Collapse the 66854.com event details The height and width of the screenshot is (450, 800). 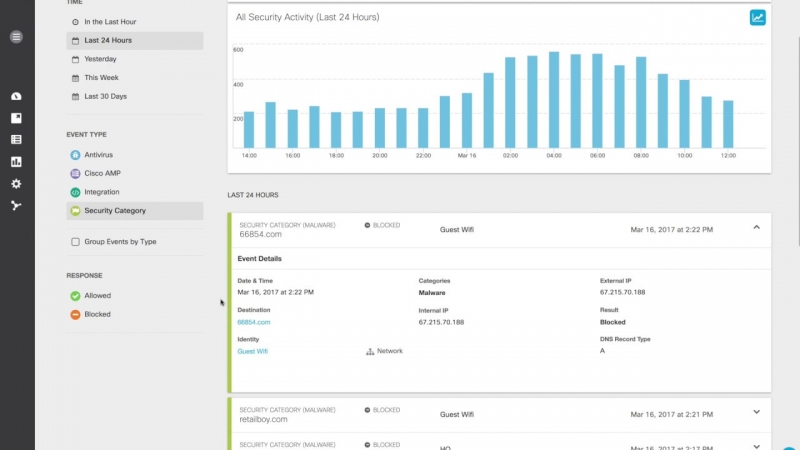tap(757, 227)
